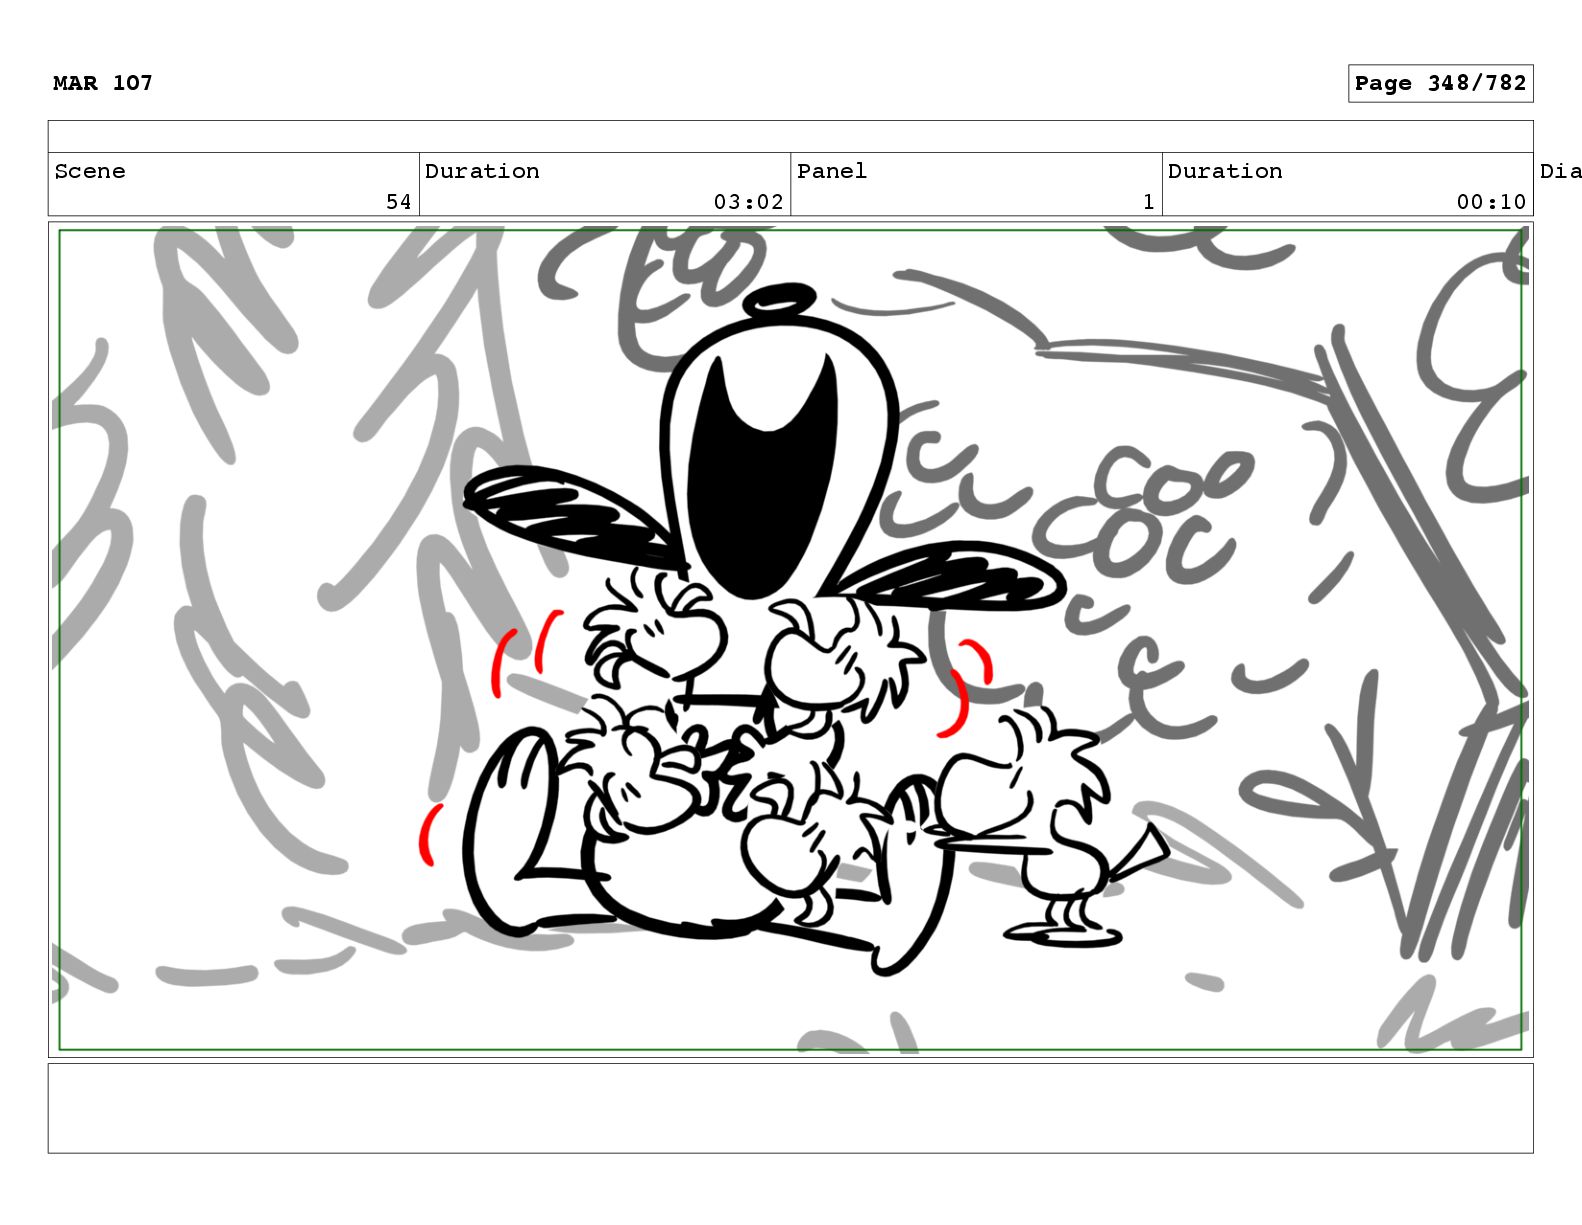This screenshot has height=1225, width=1582.
Task: Click the storyboard panel drawing thumbnail
Action: (x=790, y=640)
